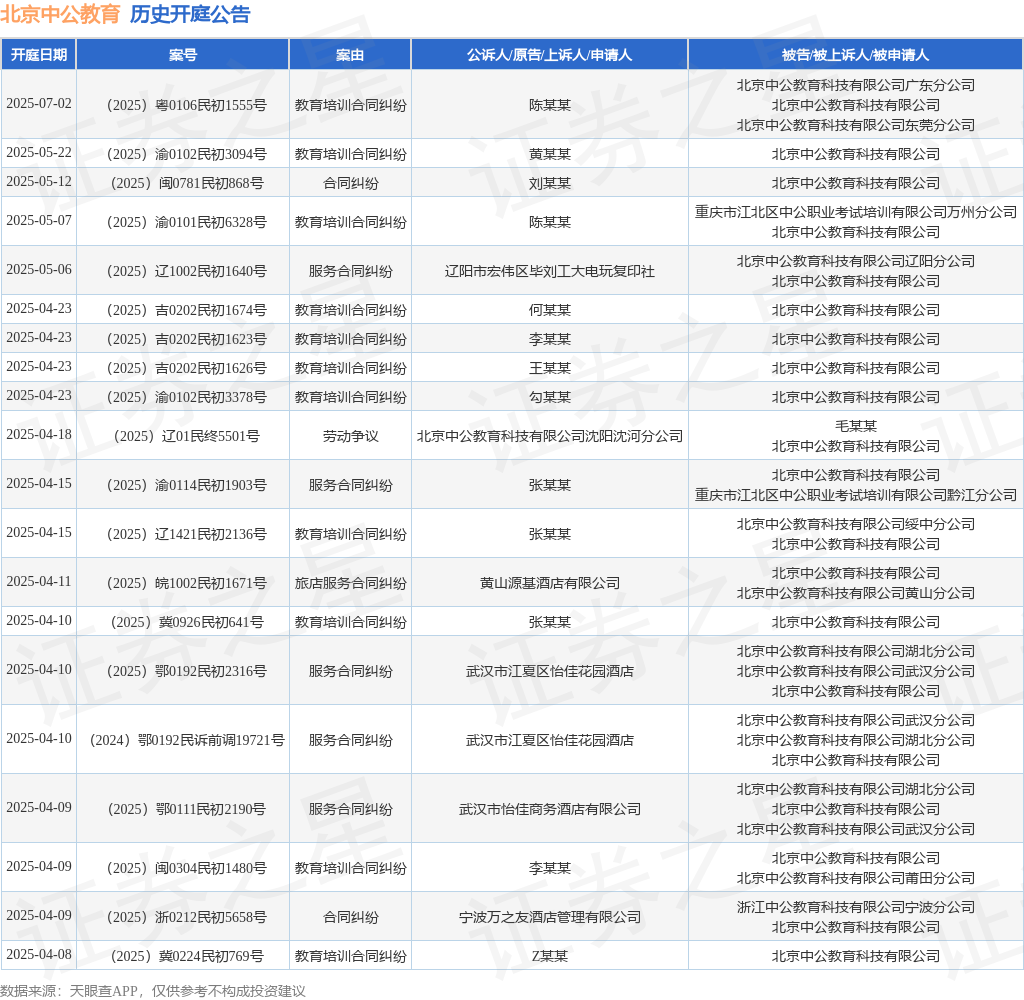Viewport: 1024px width, 1000px height.
Task: Click plaintiff 辽阳市宏伟区毕刘工大电玩复印社
Action: 550,271
